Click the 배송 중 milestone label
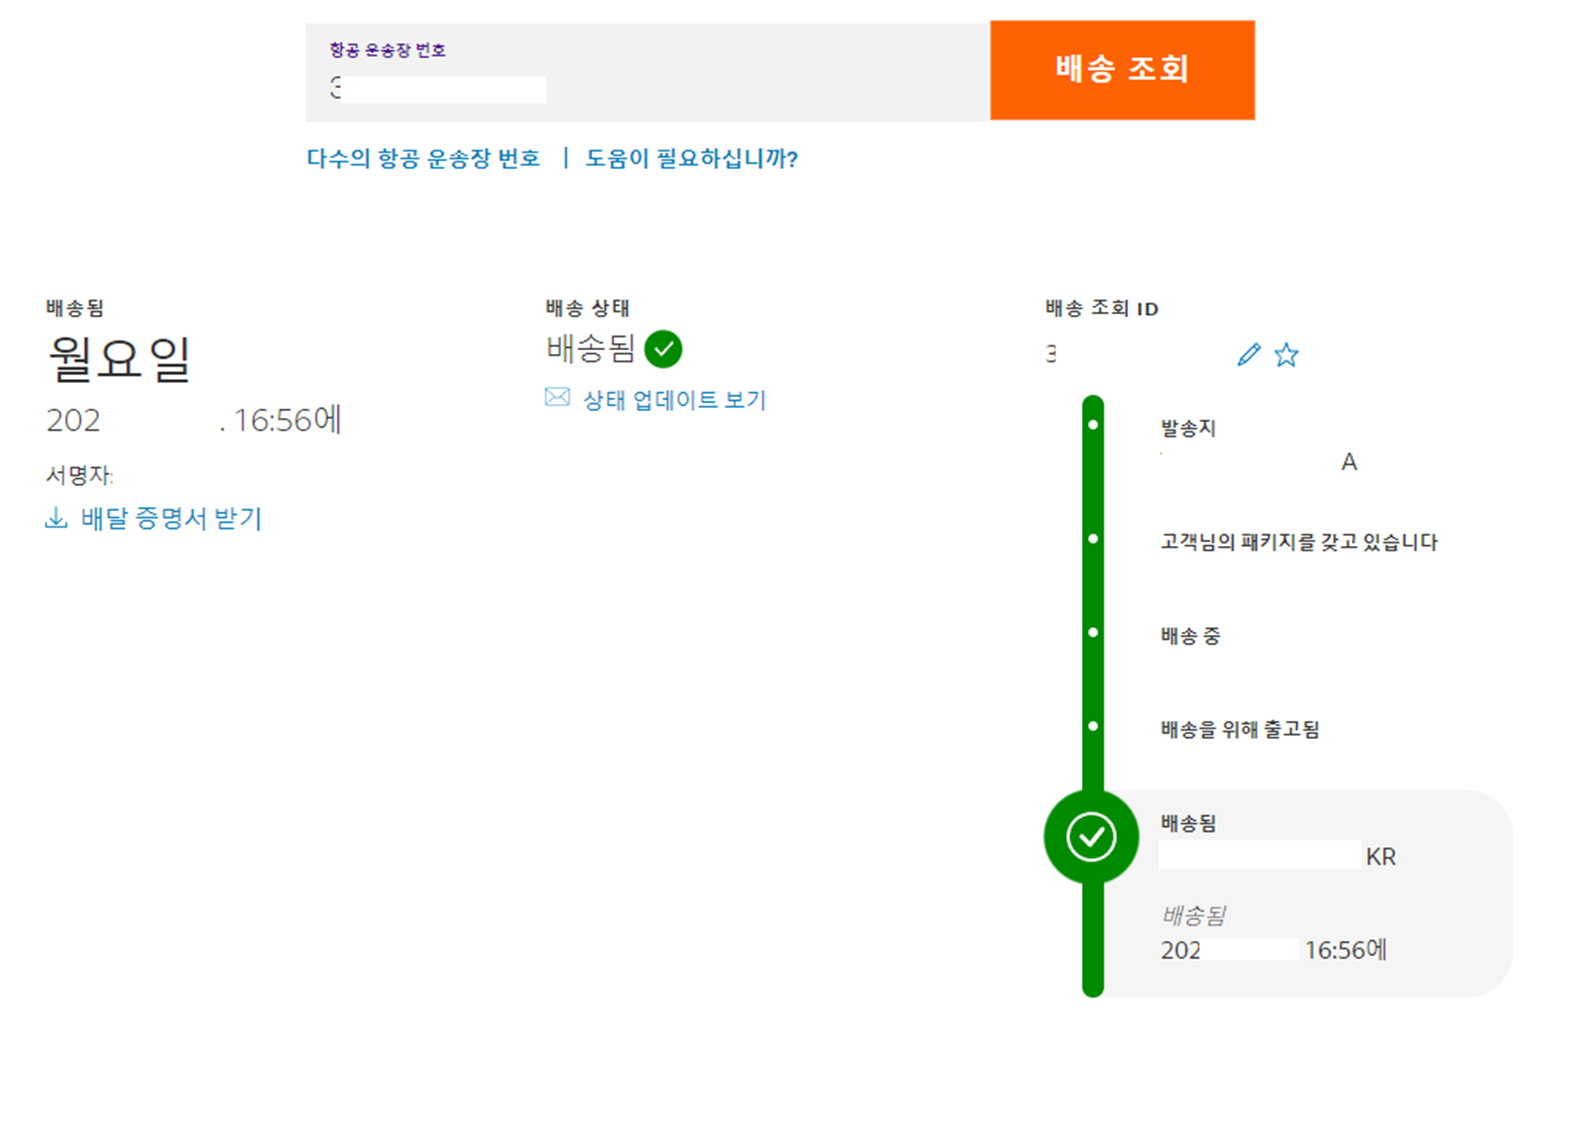The image size is (1596, 1121). (x=1191, y=634)
